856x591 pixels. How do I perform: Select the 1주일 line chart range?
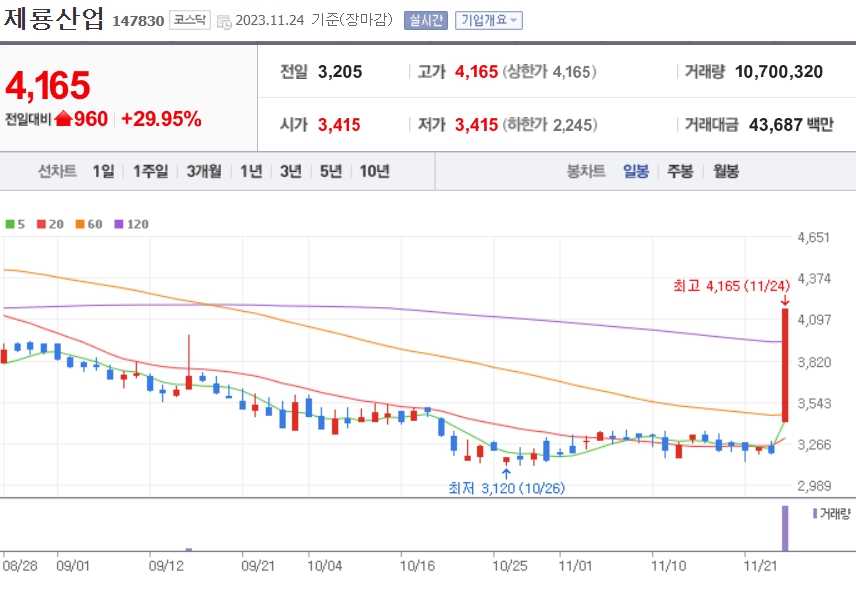(x=151, y=171)
